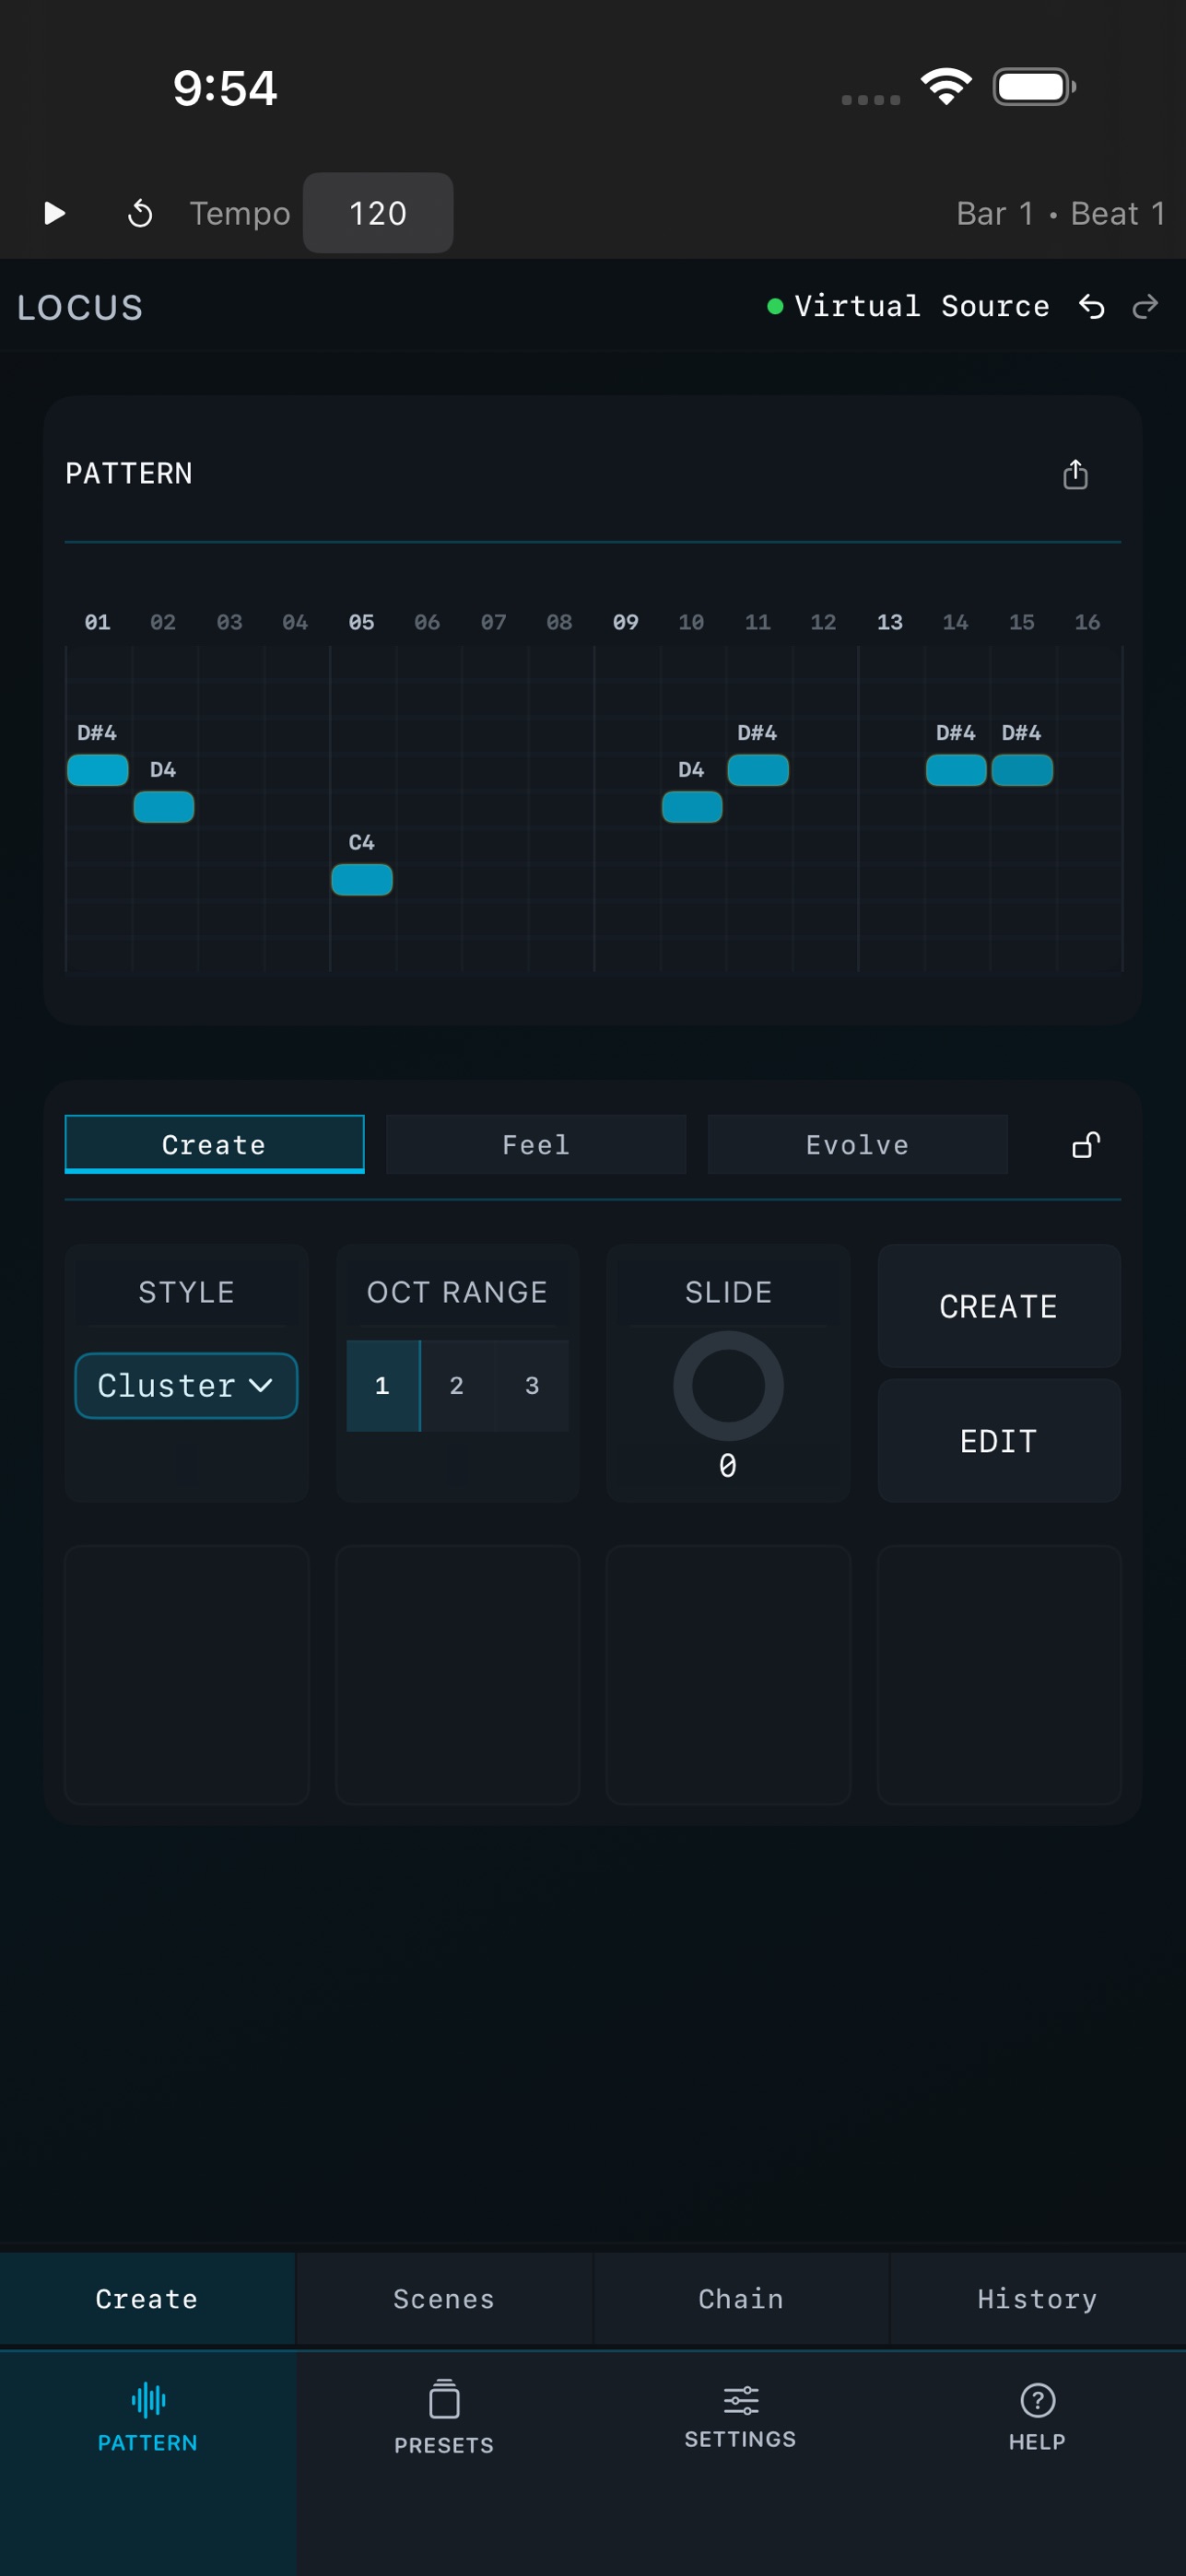Edit the Tempo value 120
Image resolution: width=1186 pixels, height=2576 pixels.
coord(378,213)
